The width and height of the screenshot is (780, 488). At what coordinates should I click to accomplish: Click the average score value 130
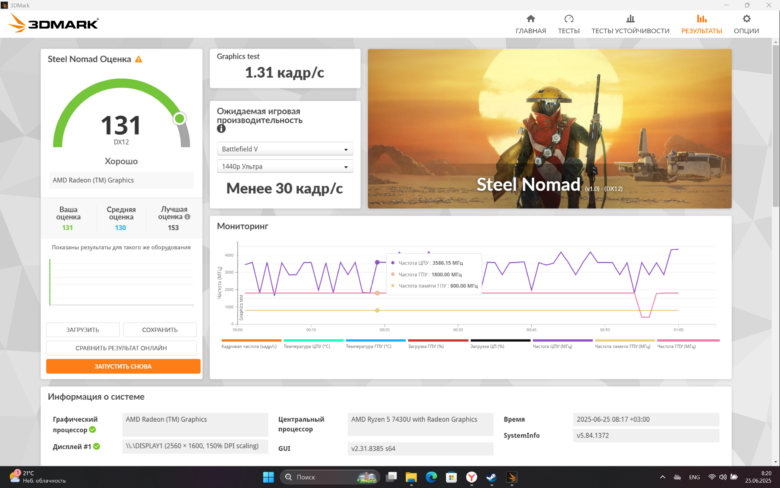(x=120, y=228)
